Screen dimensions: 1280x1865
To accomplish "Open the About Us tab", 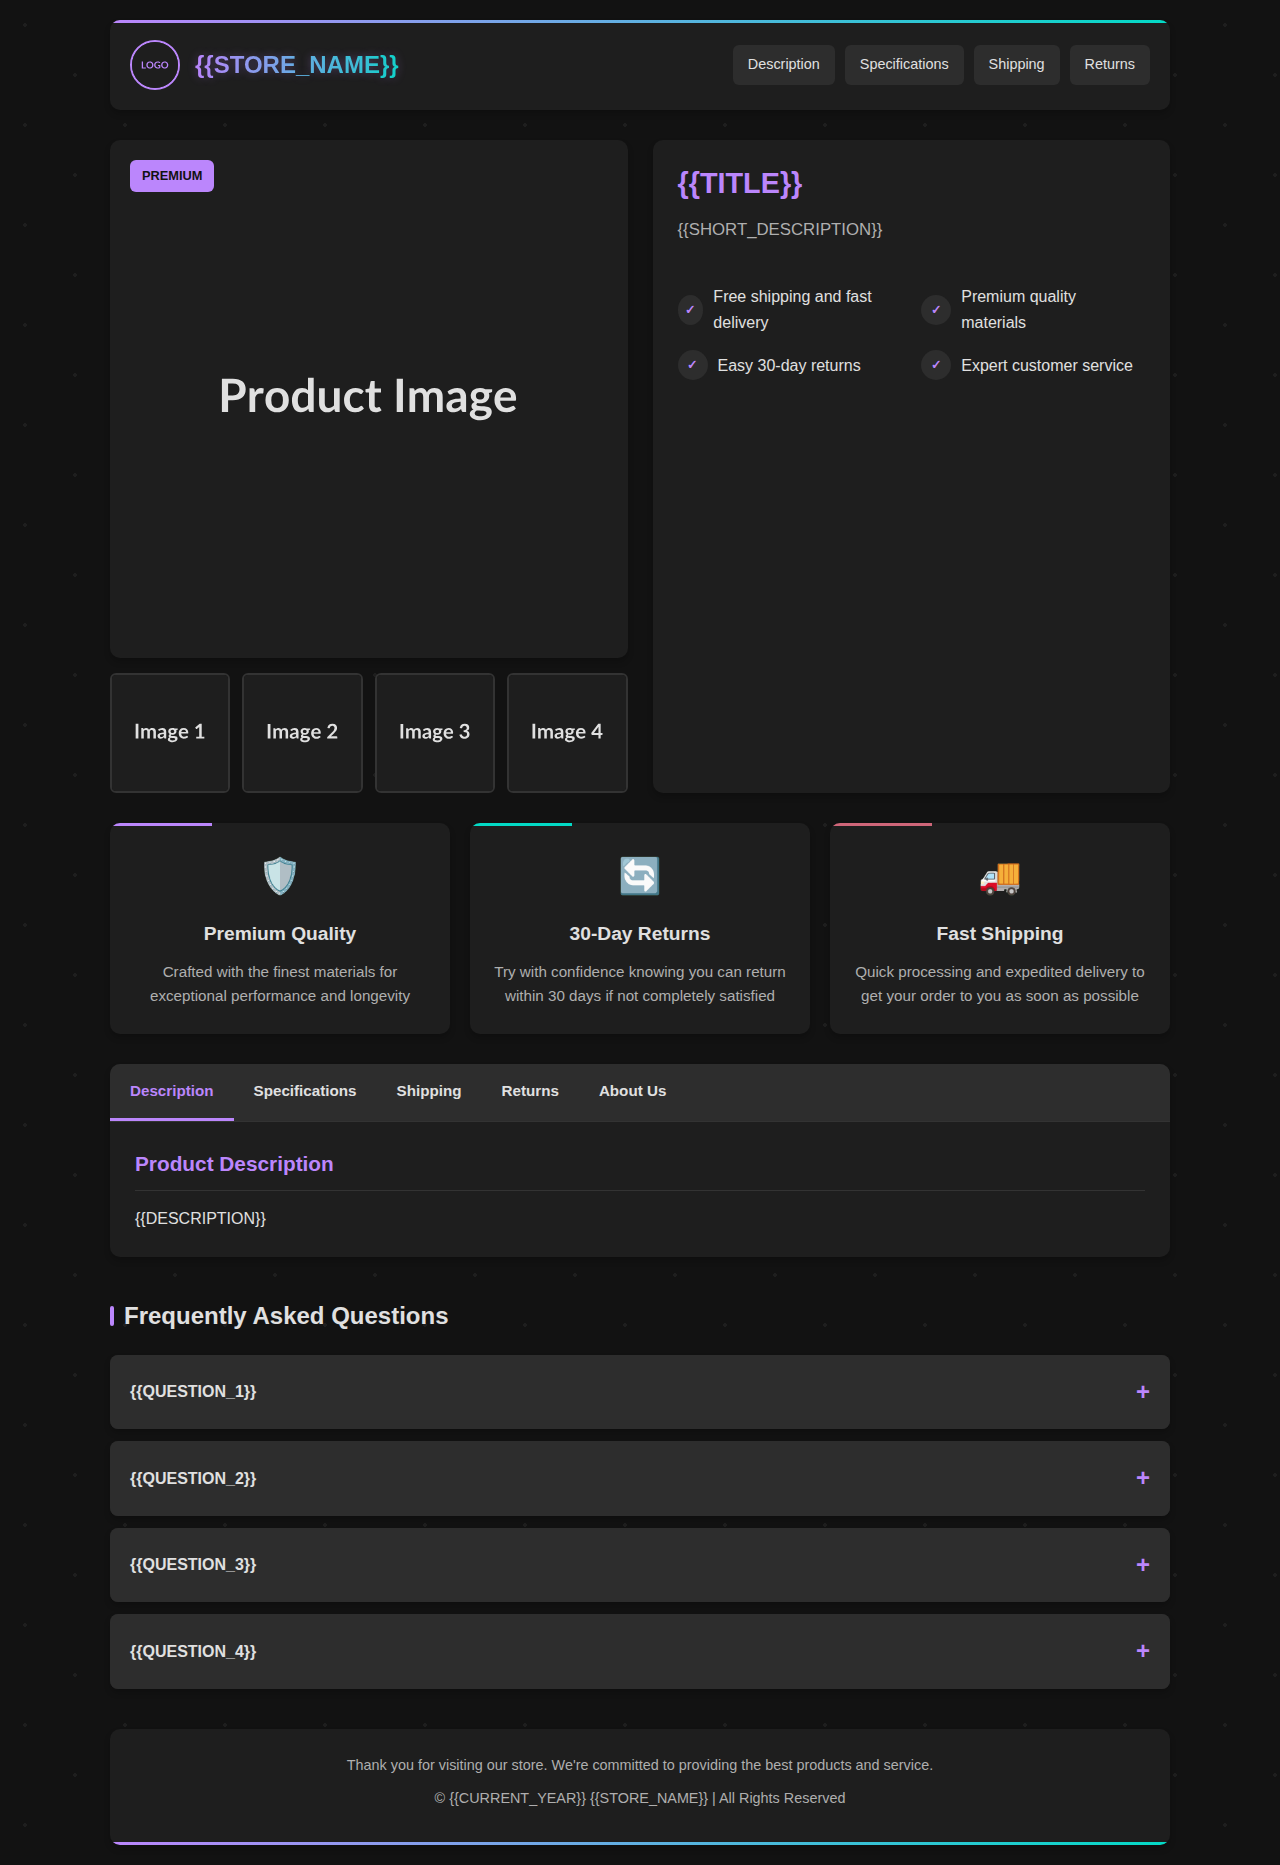I will pos(632,1091).
